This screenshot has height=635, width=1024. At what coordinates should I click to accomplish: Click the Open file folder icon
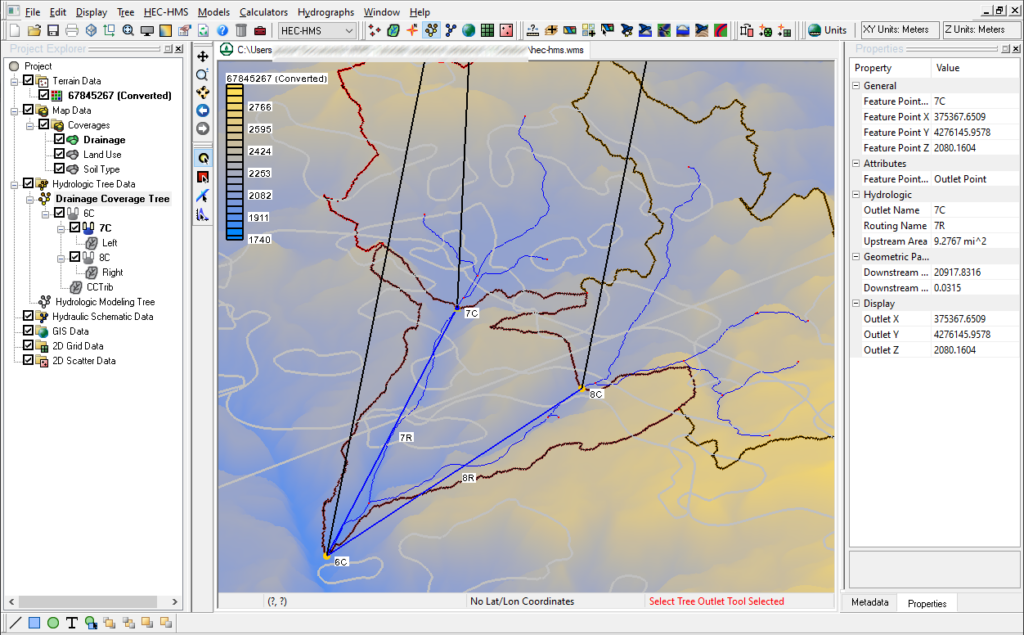(35, 30)
